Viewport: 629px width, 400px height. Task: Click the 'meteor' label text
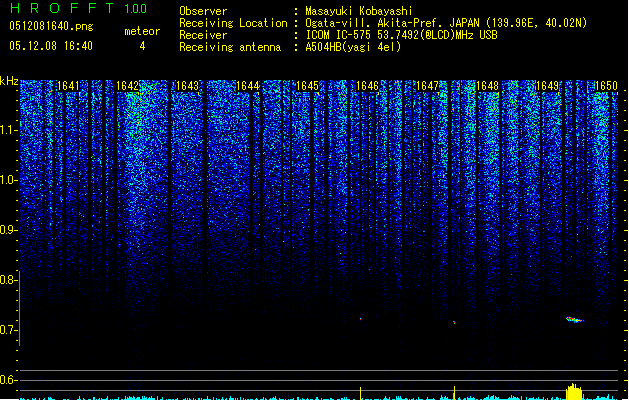(x=142, y=31)
